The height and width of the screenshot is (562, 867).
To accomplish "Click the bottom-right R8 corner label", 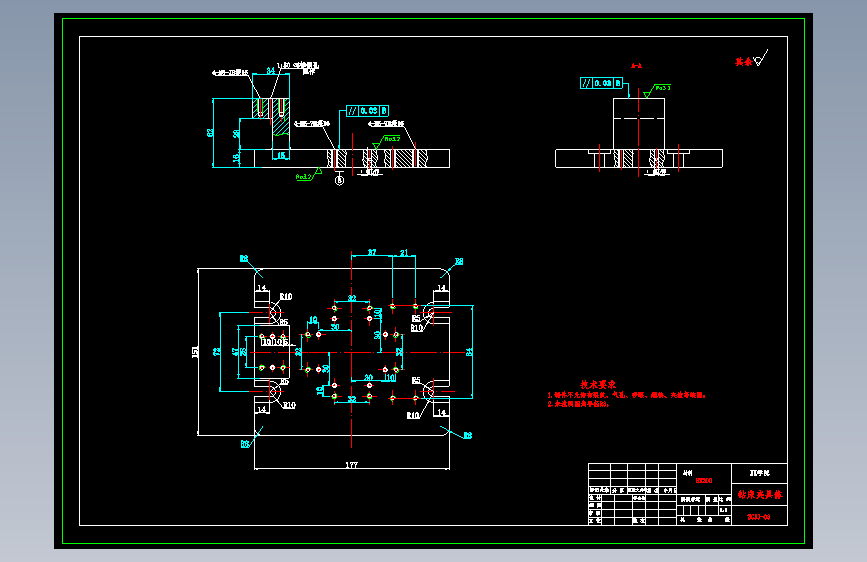I will 468,435.
